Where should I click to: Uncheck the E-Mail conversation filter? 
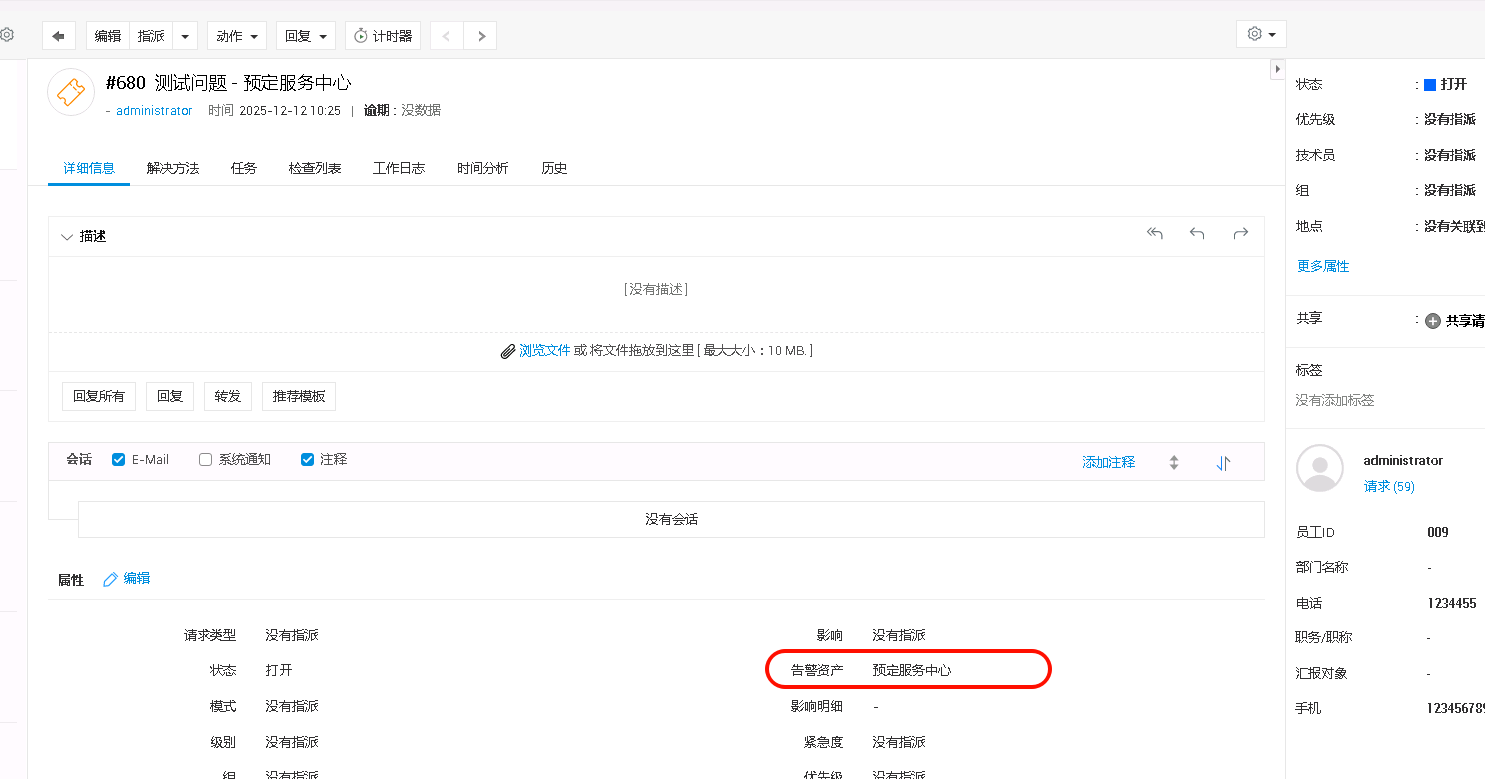click(119, 460)
